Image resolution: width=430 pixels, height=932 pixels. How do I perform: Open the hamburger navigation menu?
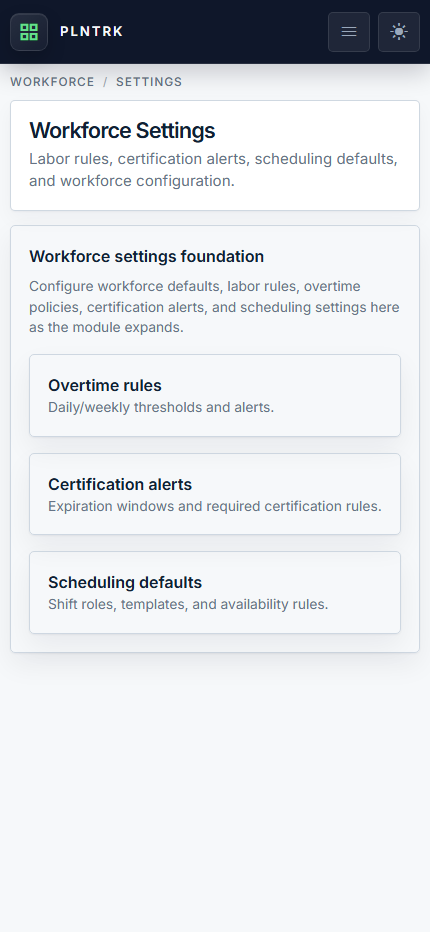[x=349, y=32]
